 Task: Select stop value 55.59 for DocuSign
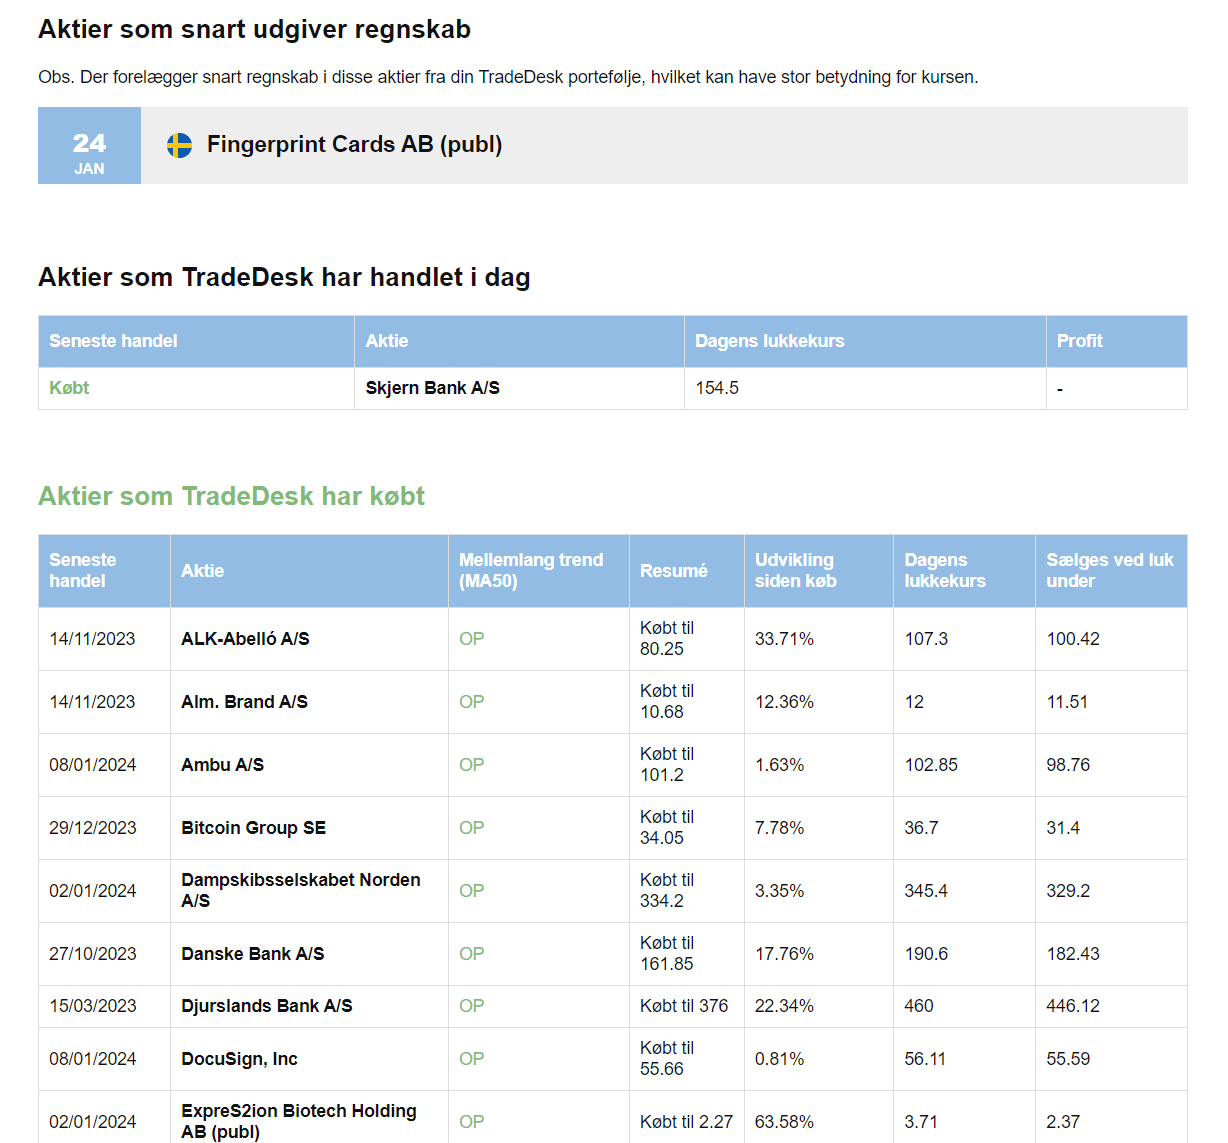point(1068,1059)
